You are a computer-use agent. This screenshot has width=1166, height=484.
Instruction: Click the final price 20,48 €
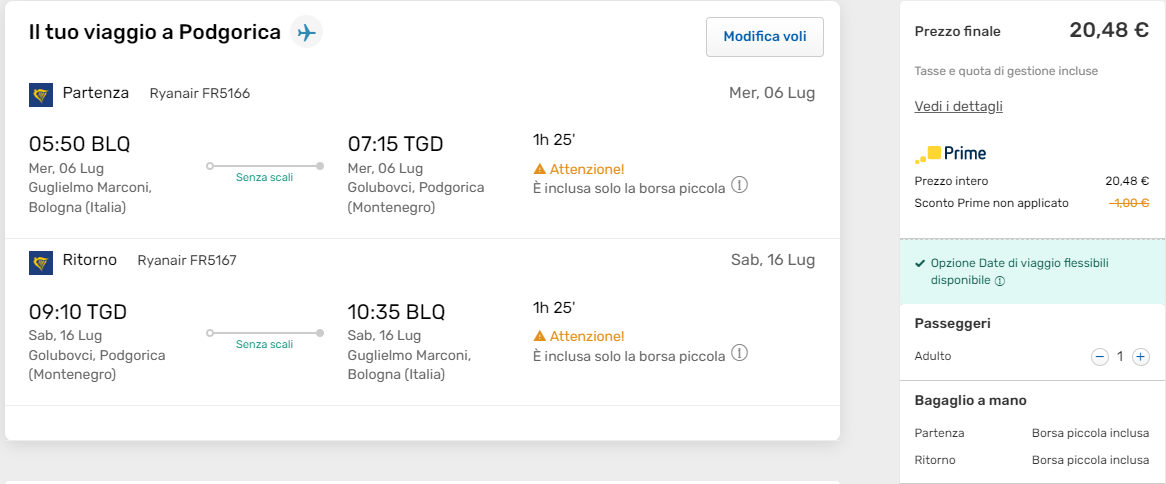pyautogui.click(x=1109, y=30)
